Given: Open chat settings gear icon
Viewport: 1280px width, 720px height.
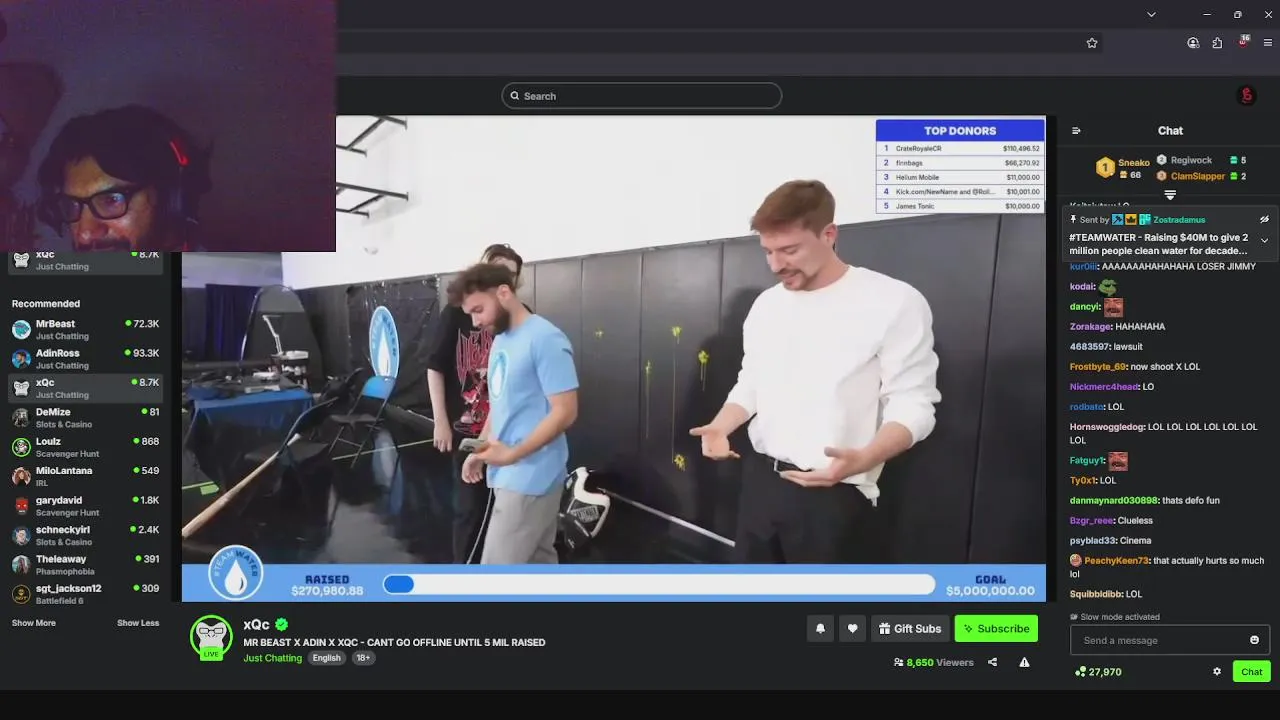Looking at the screenshot, I should 1217,672.
